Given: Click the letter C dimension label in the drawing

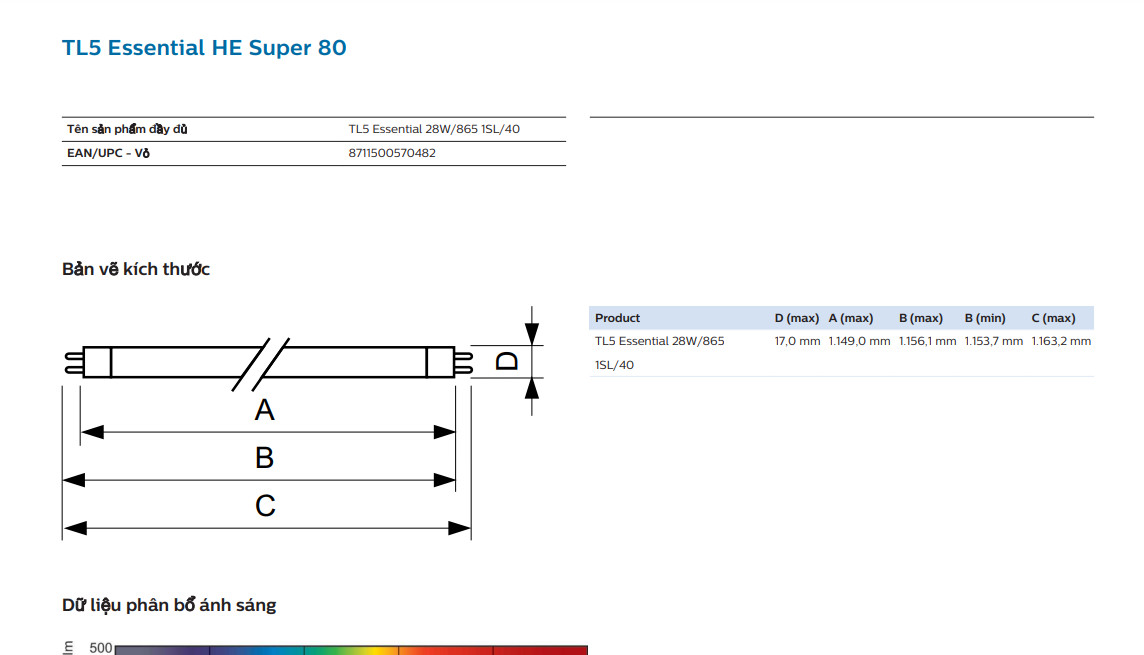Looking at the screenshot, I should [x=264, y=506].
